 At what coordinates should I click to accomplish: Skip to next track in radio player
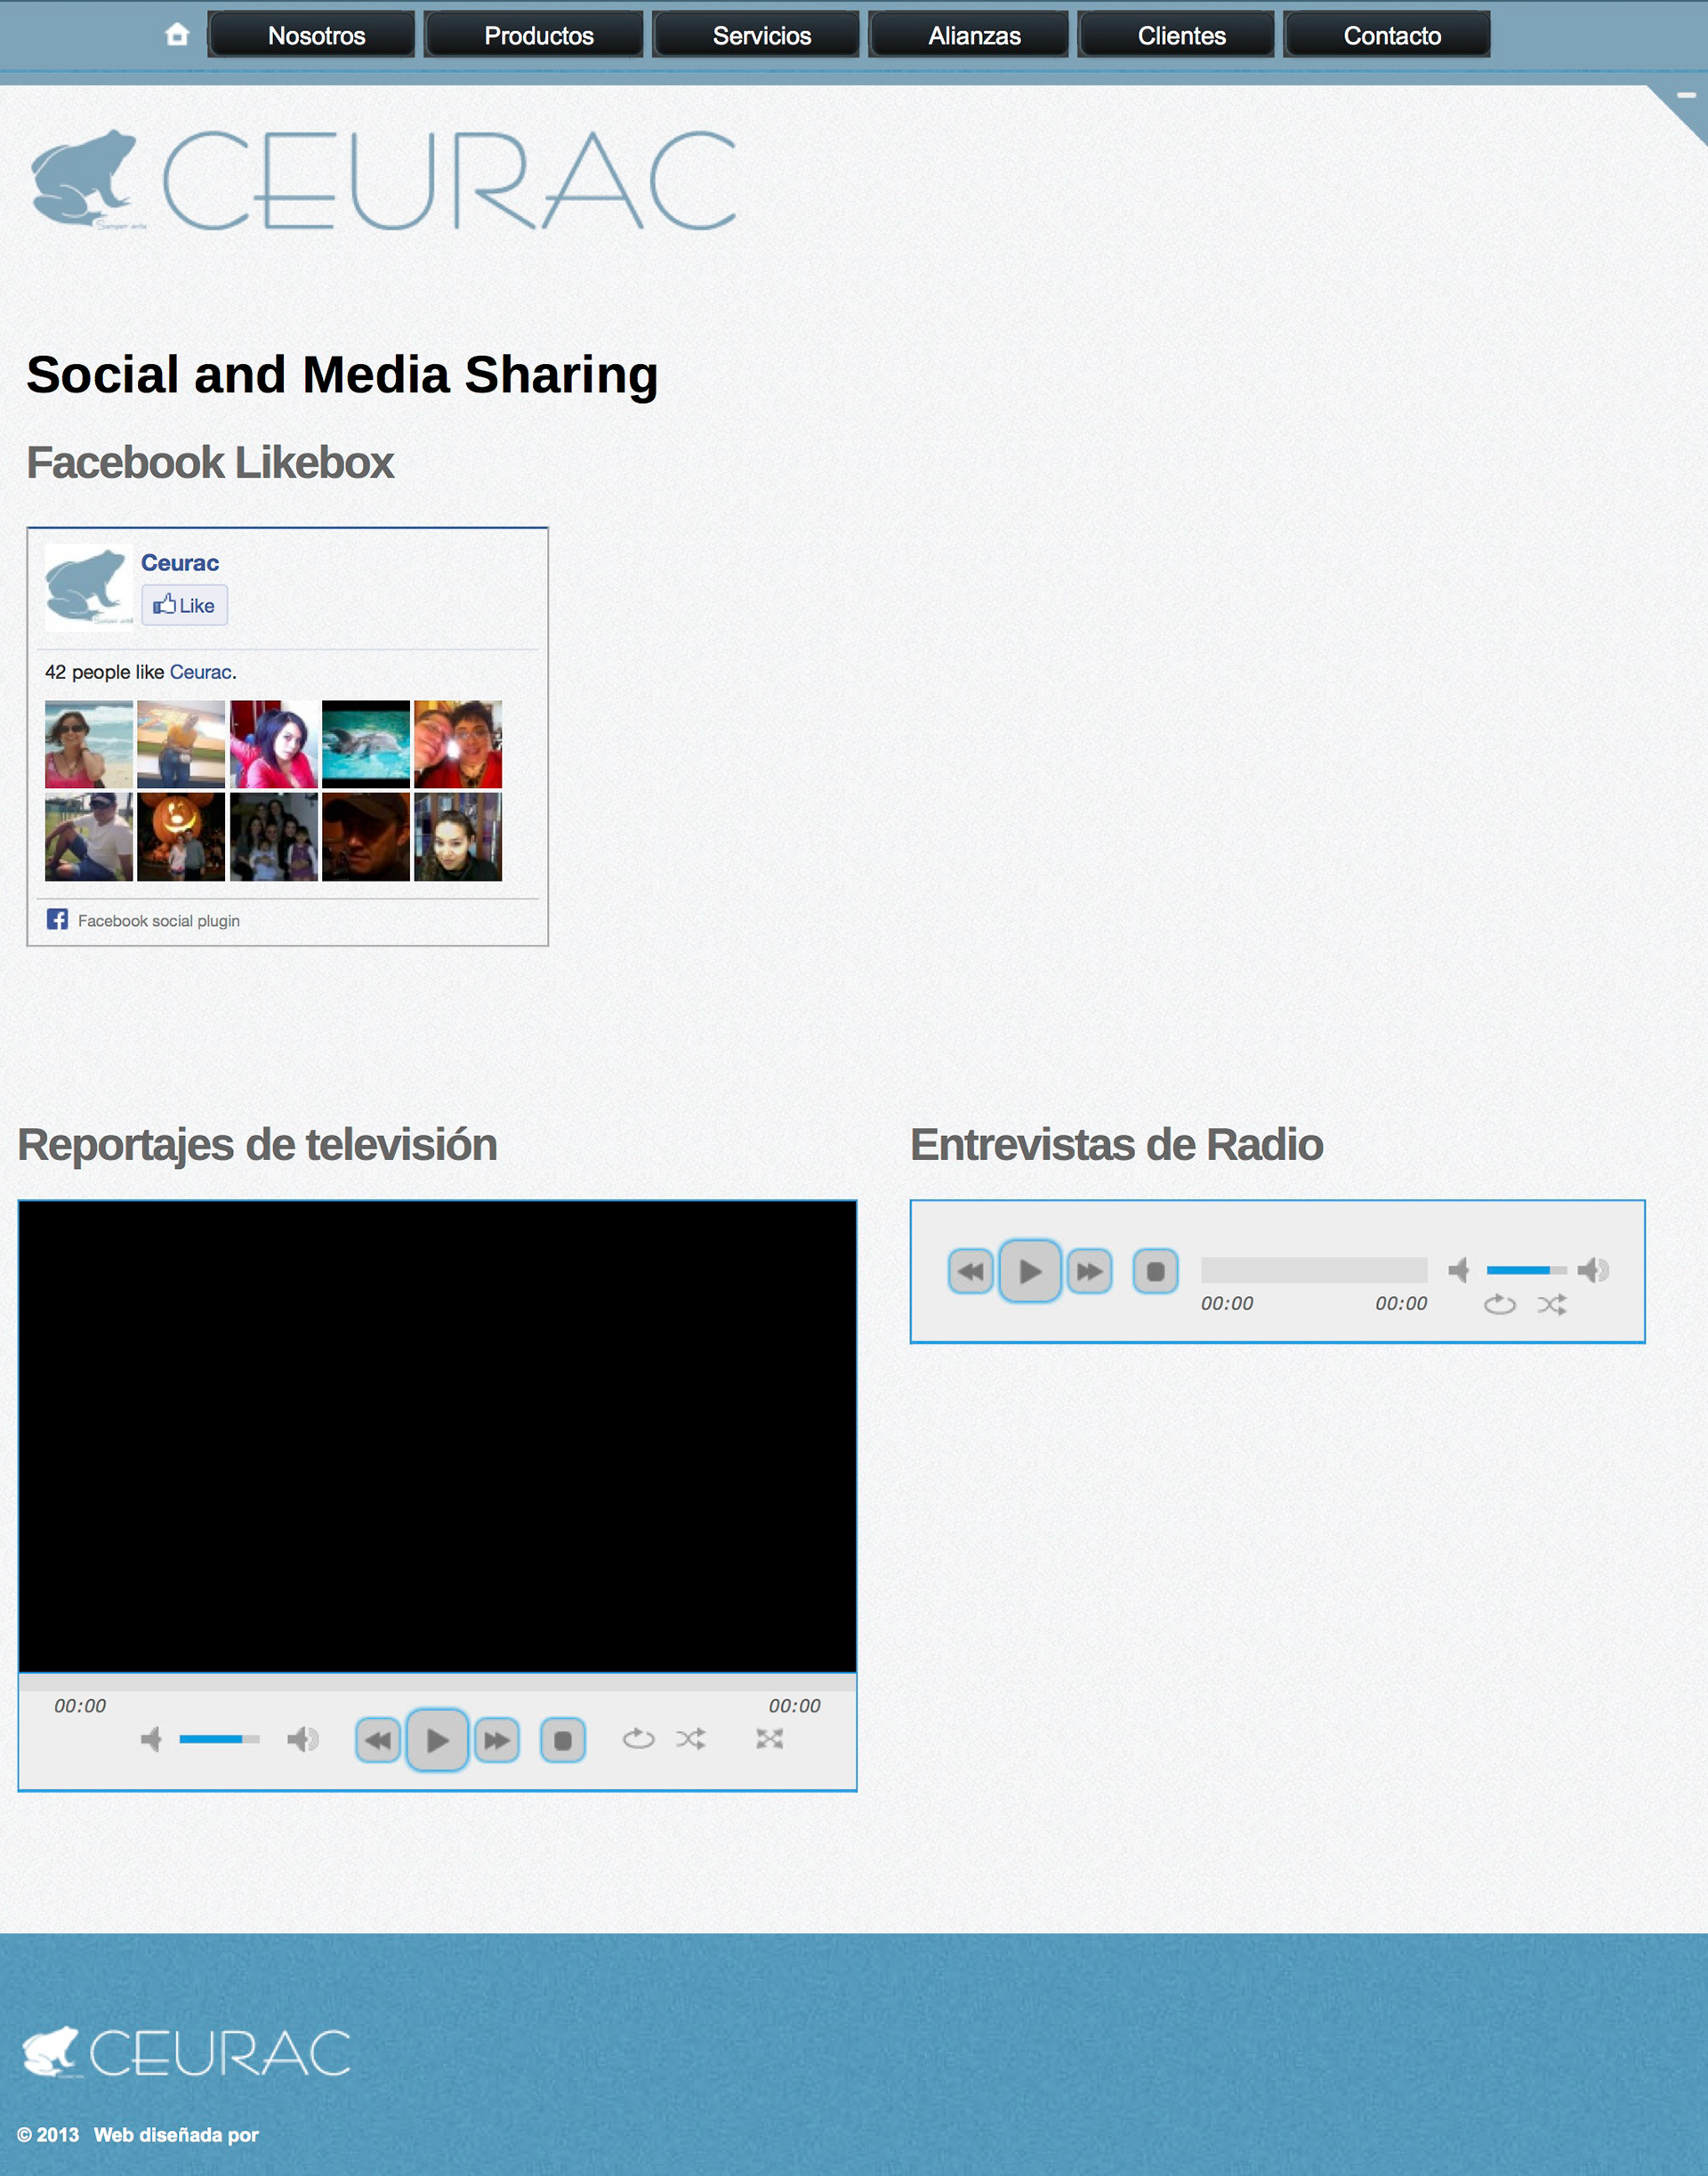(1089, 1272)
